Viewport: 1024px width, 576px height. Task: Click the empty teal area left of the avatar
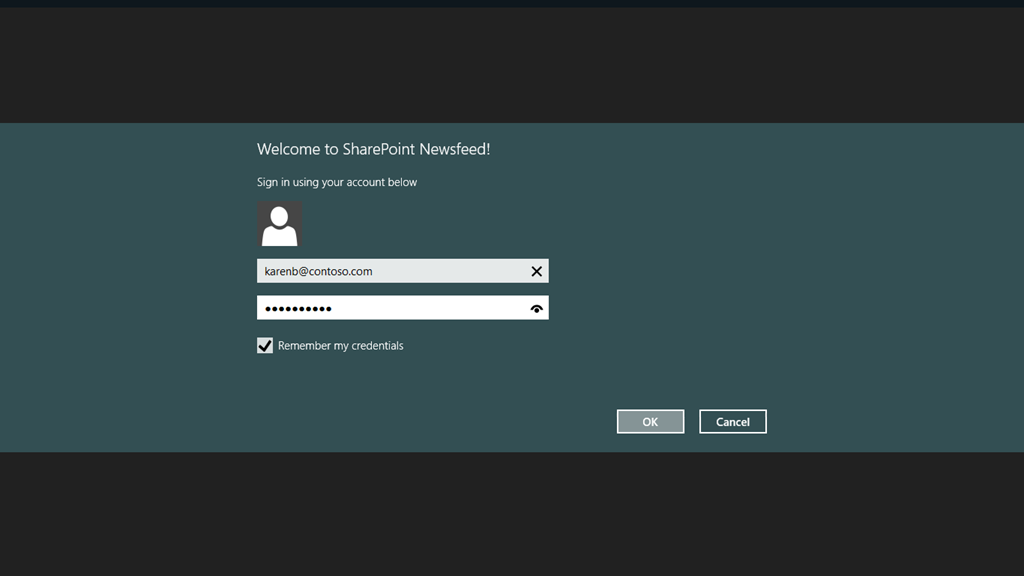130,225
